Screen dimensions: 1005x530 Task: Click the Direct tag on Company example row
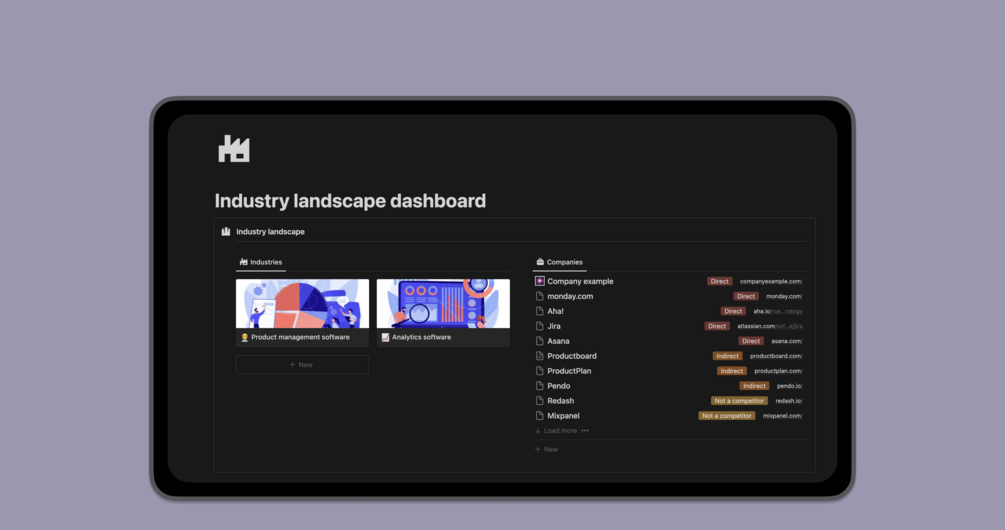[x=719, y=281]
